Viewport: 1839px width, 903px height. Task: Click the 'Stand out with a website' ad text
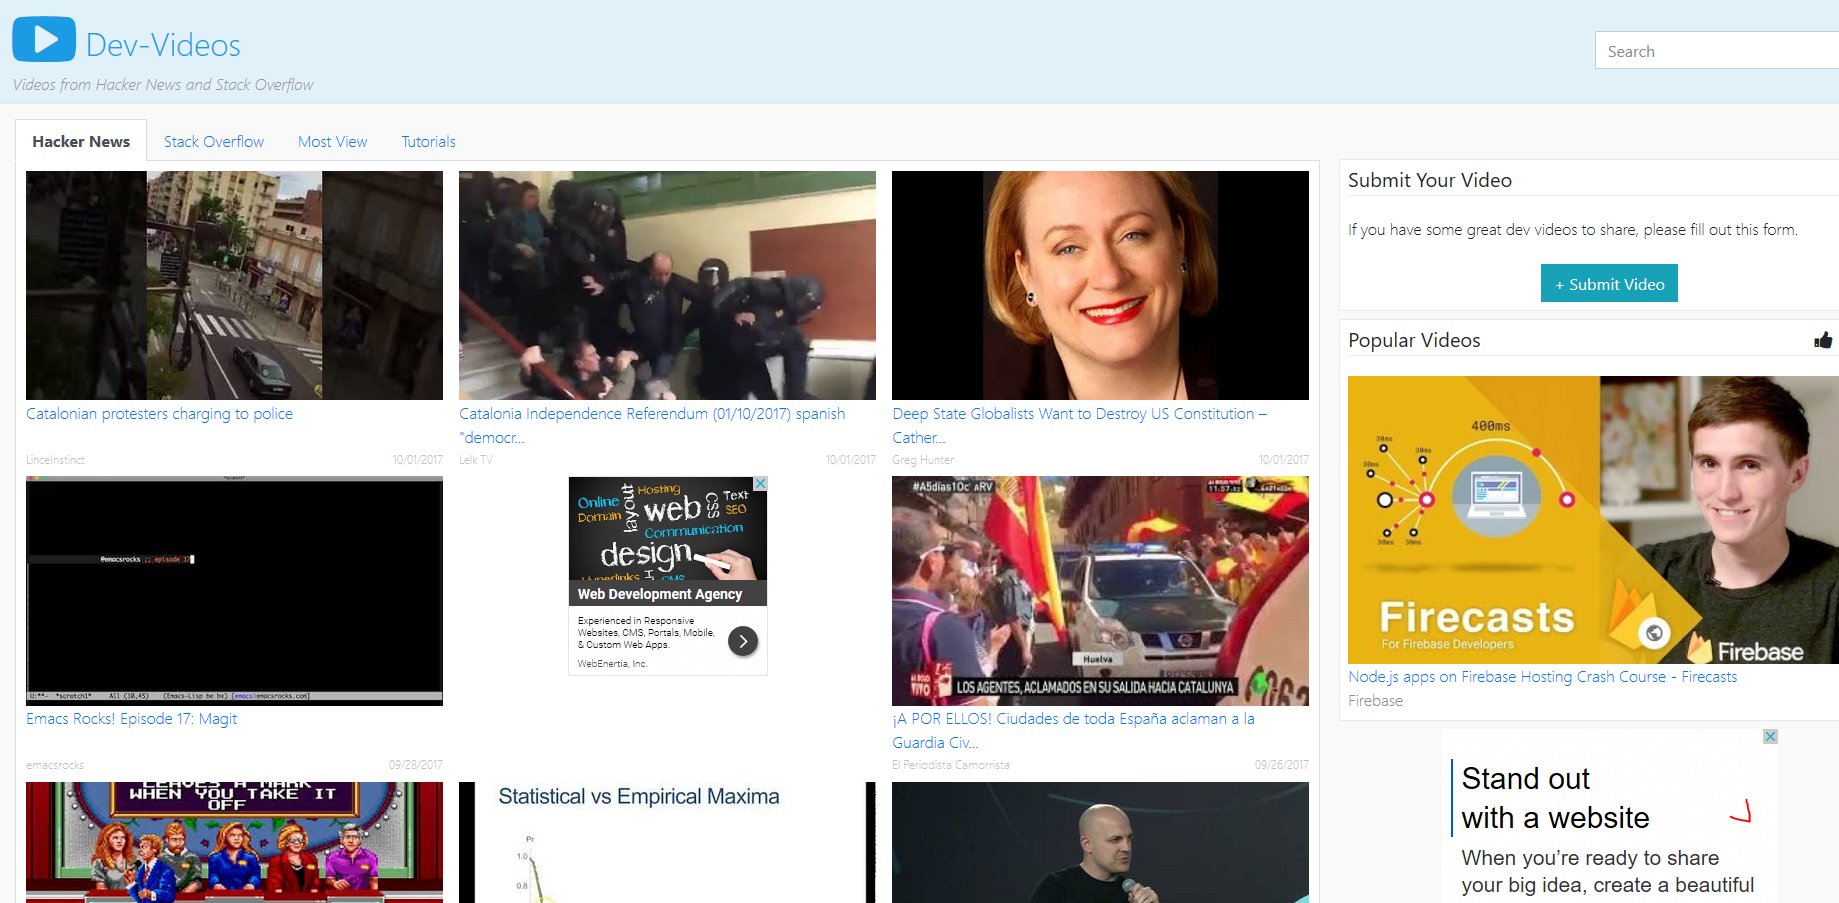(x=1555, y=798)
